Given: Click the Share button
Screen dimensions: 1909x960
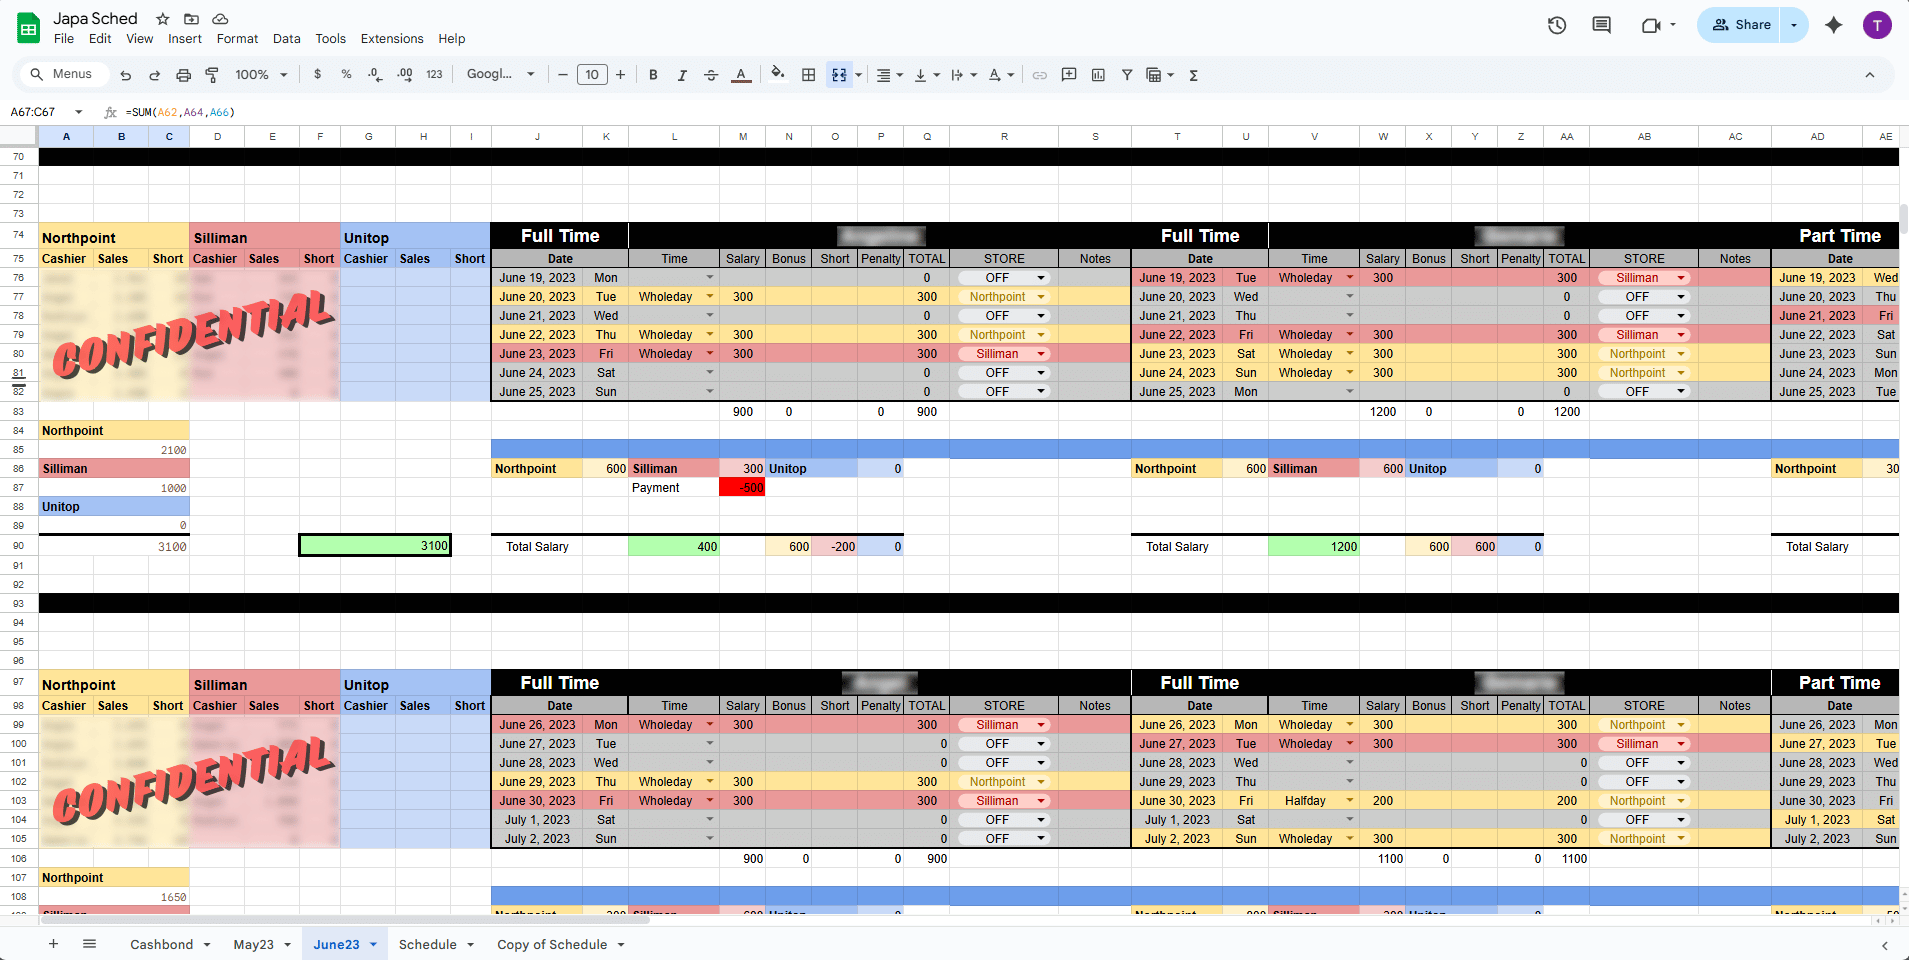Looking at the screenshot, I should 1741,25.
